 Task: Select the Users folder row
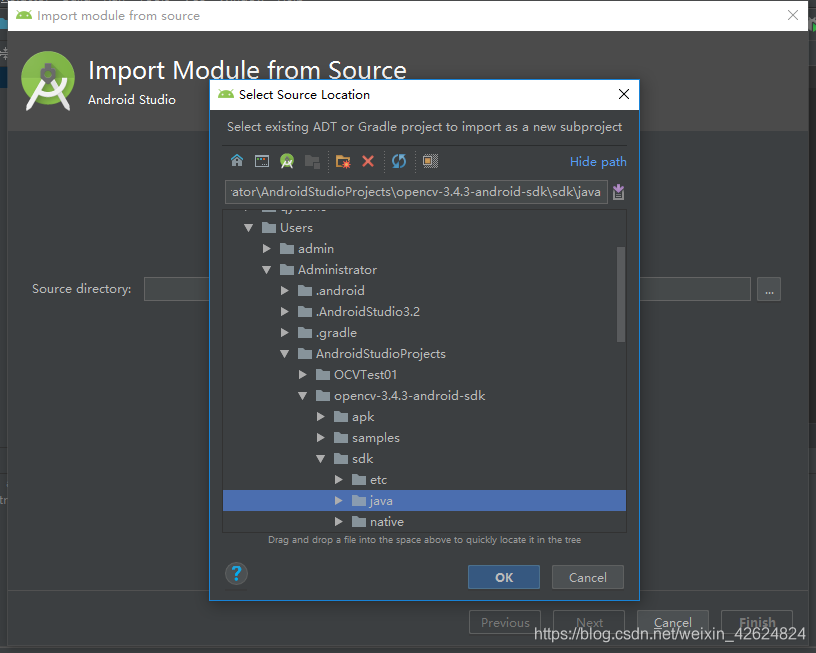pyautogui.click(x=424, y=228)
